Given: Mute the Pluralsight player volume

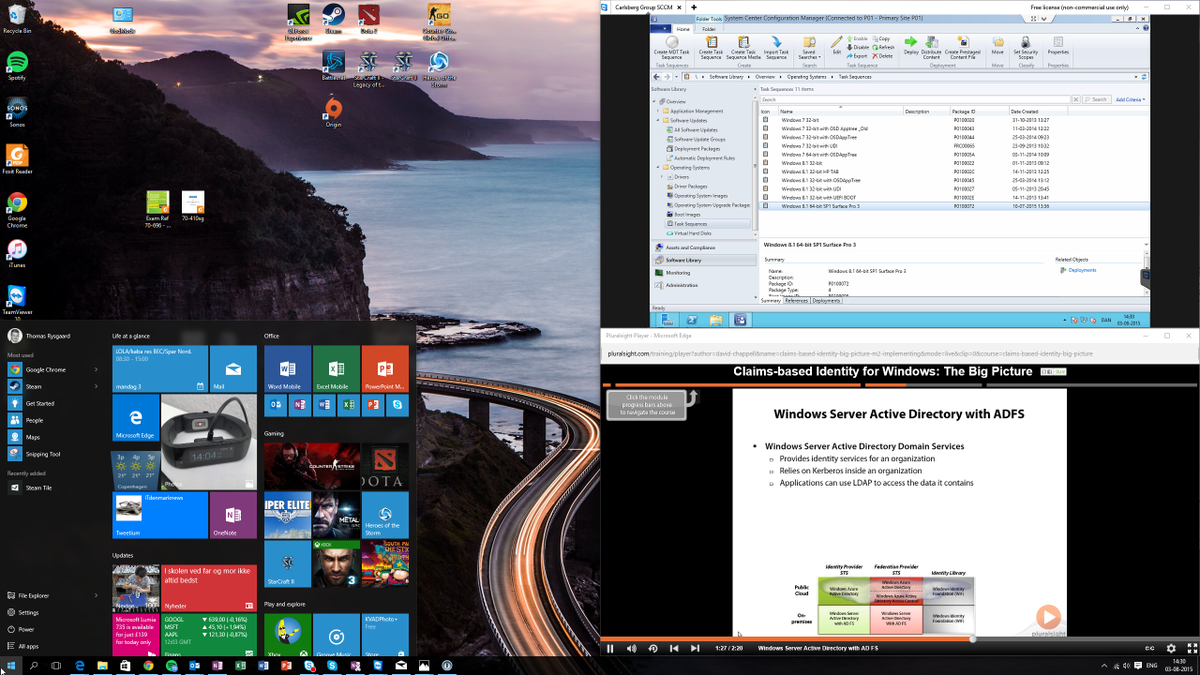Looking at the screenshot, I should click(x=632, y=648).
